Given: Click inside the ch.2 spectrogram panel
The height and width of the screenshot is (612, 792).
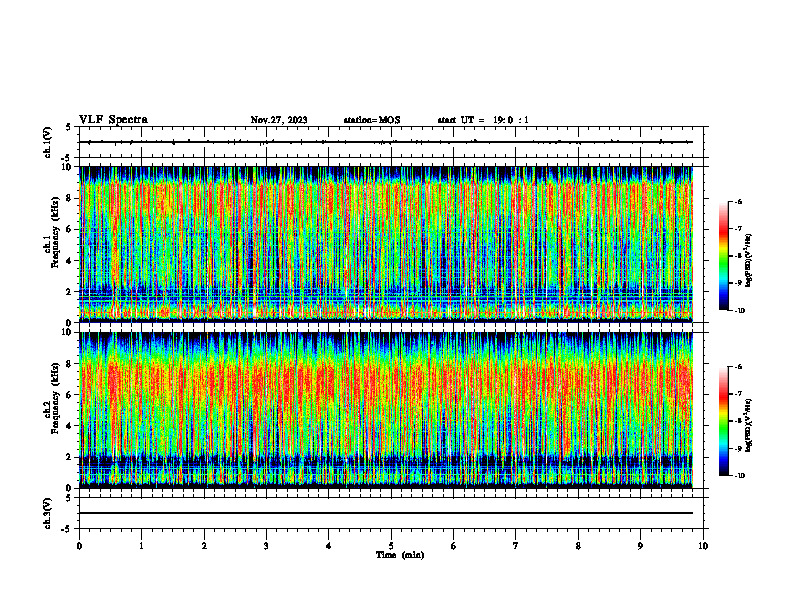Looking at the screenshot, I should click(386, 410).
